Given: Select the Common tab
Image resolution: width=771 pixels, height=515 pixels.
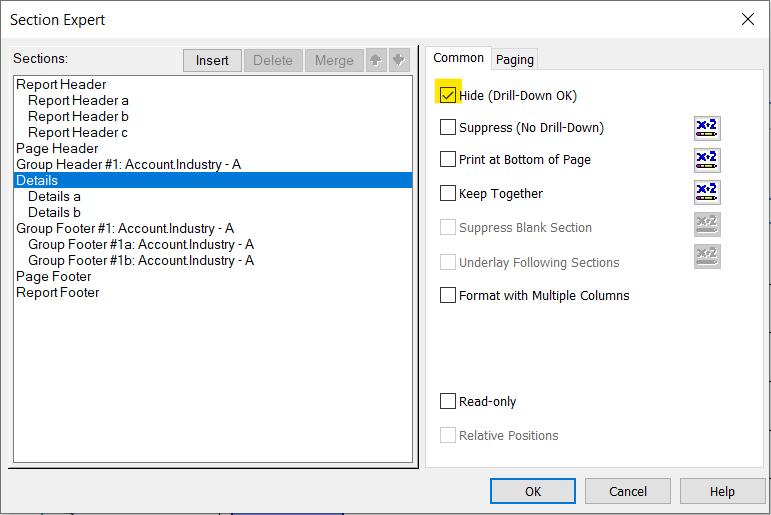Looking at the screenshot, I should (459, 58).
